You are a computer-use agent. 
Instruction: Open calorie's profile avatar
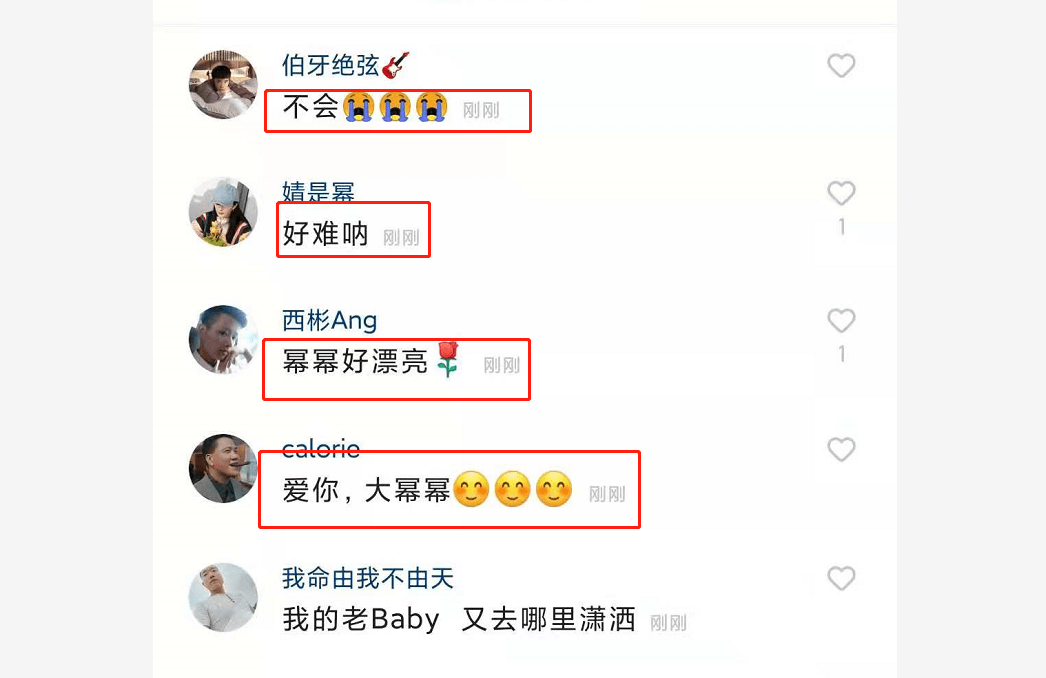223,468
